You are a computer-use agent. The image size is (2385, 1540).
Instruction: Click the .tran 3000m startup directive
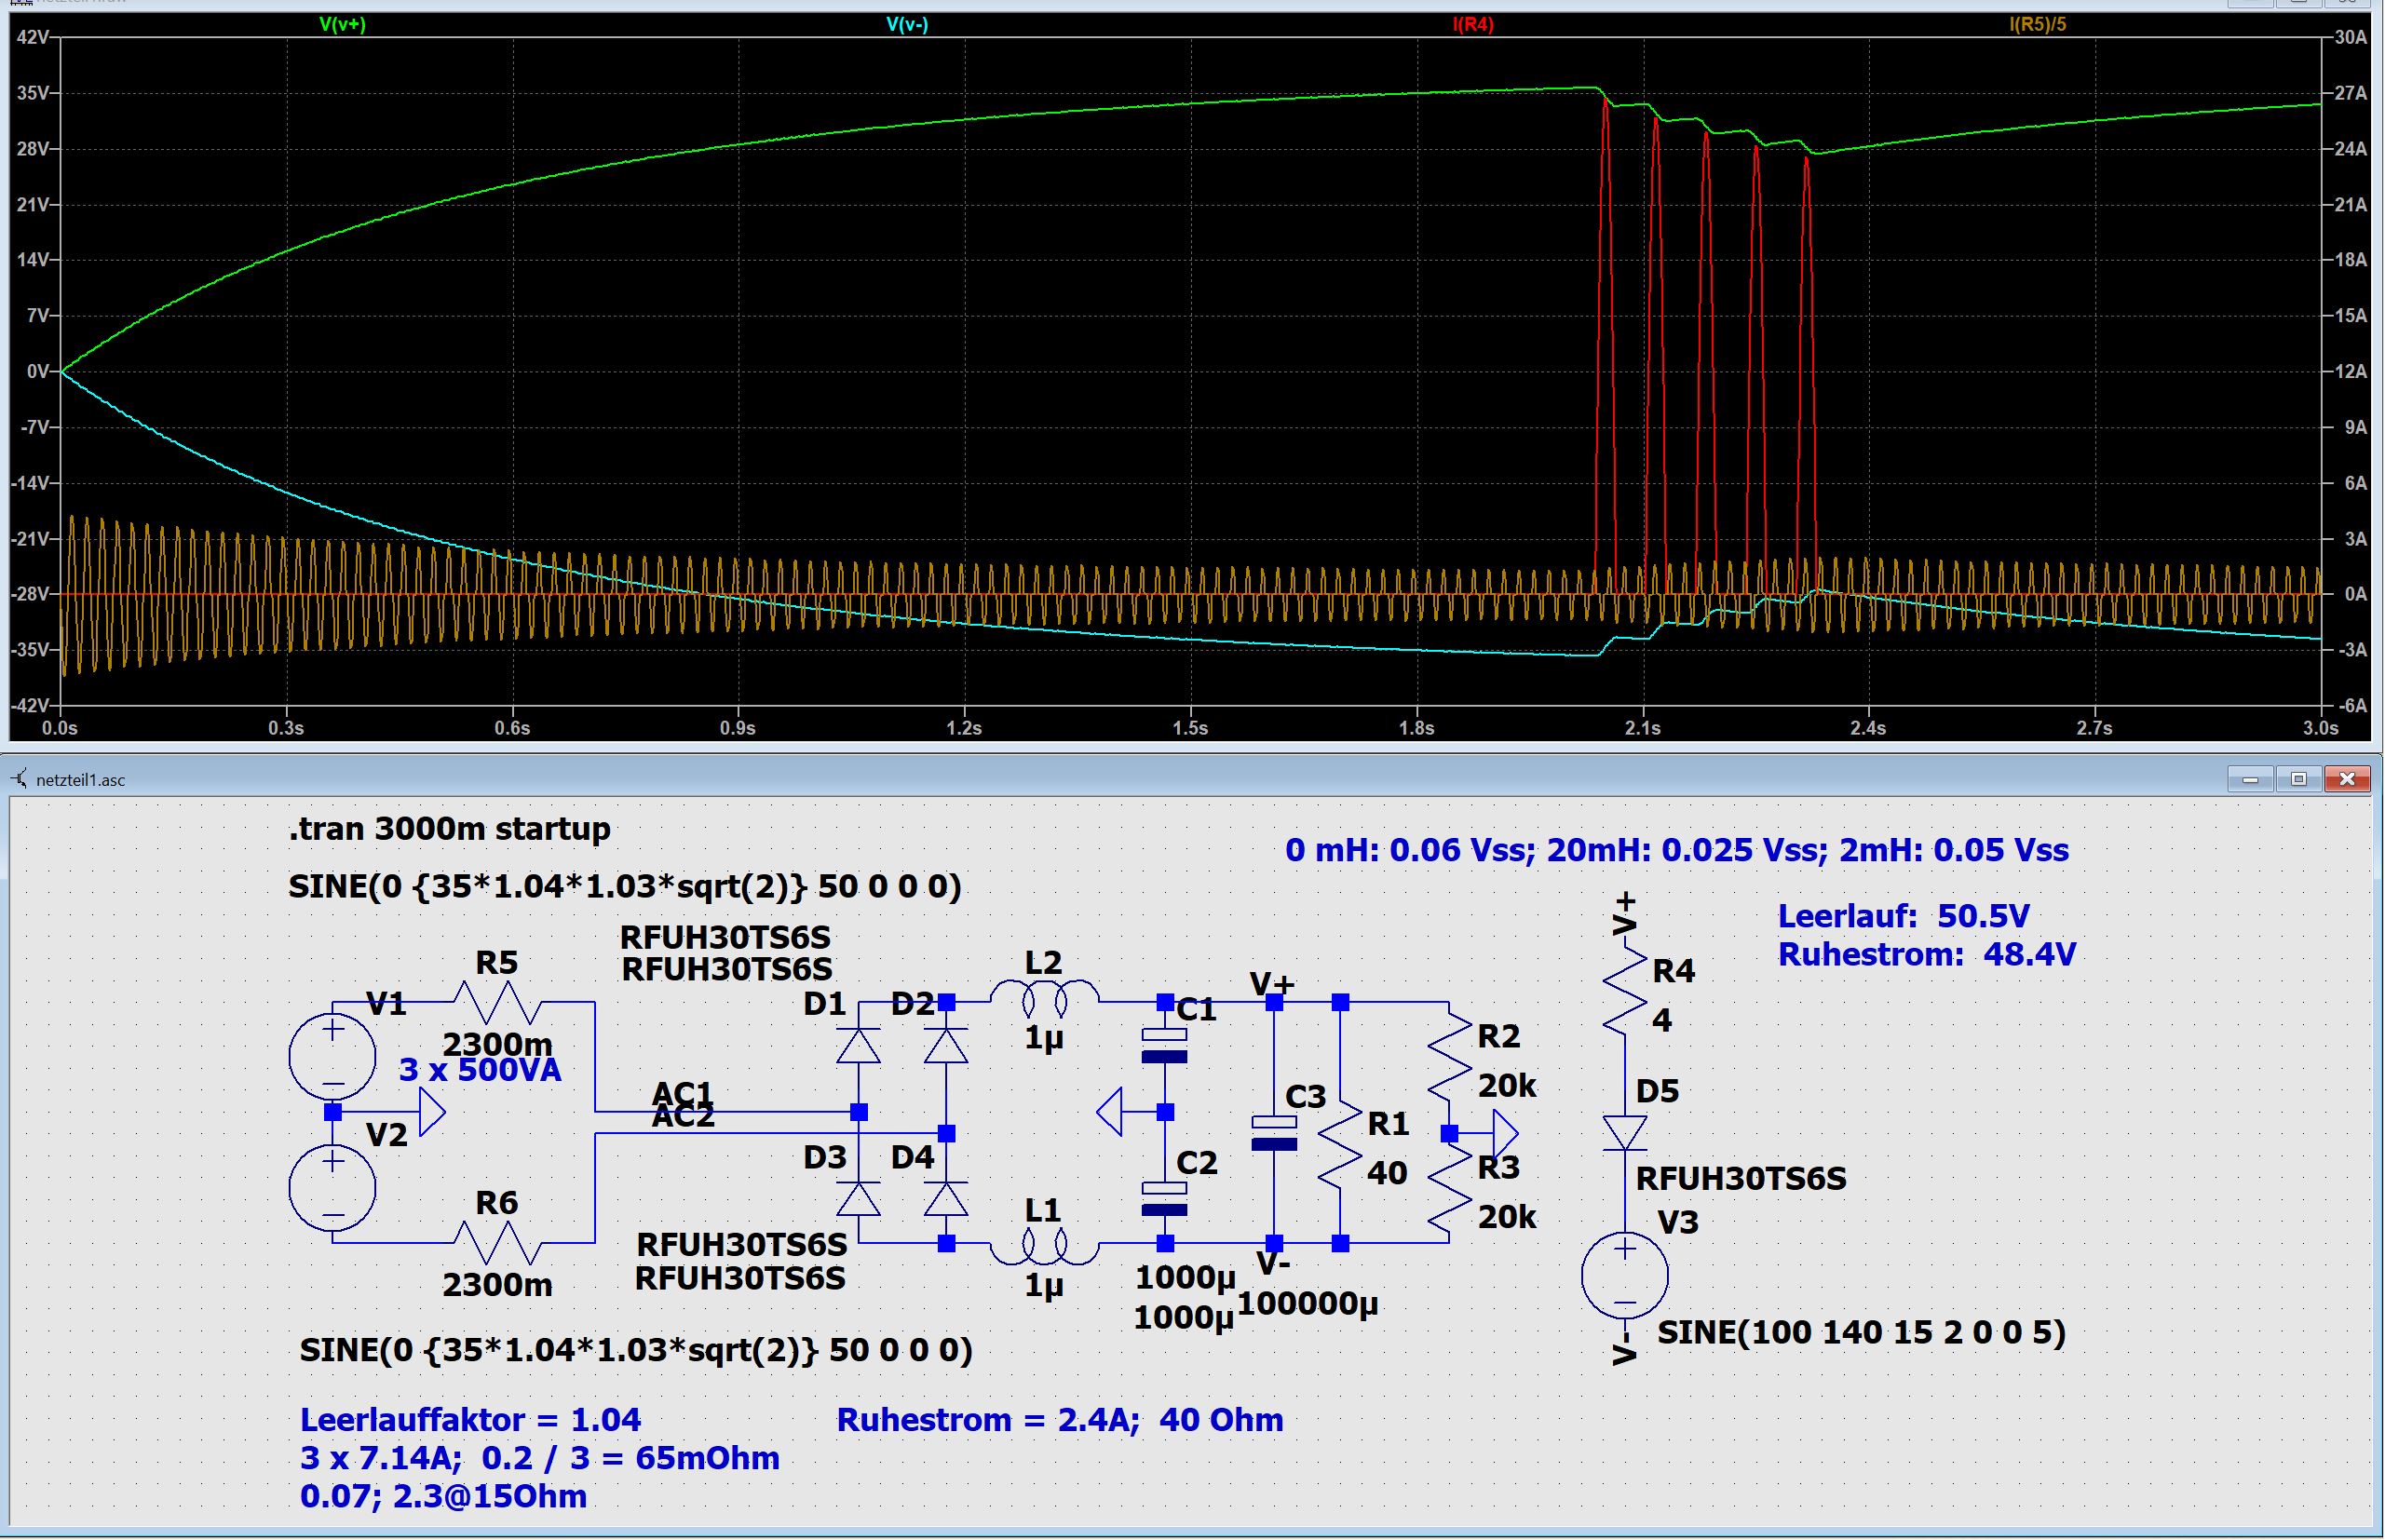tap(449, 828)
